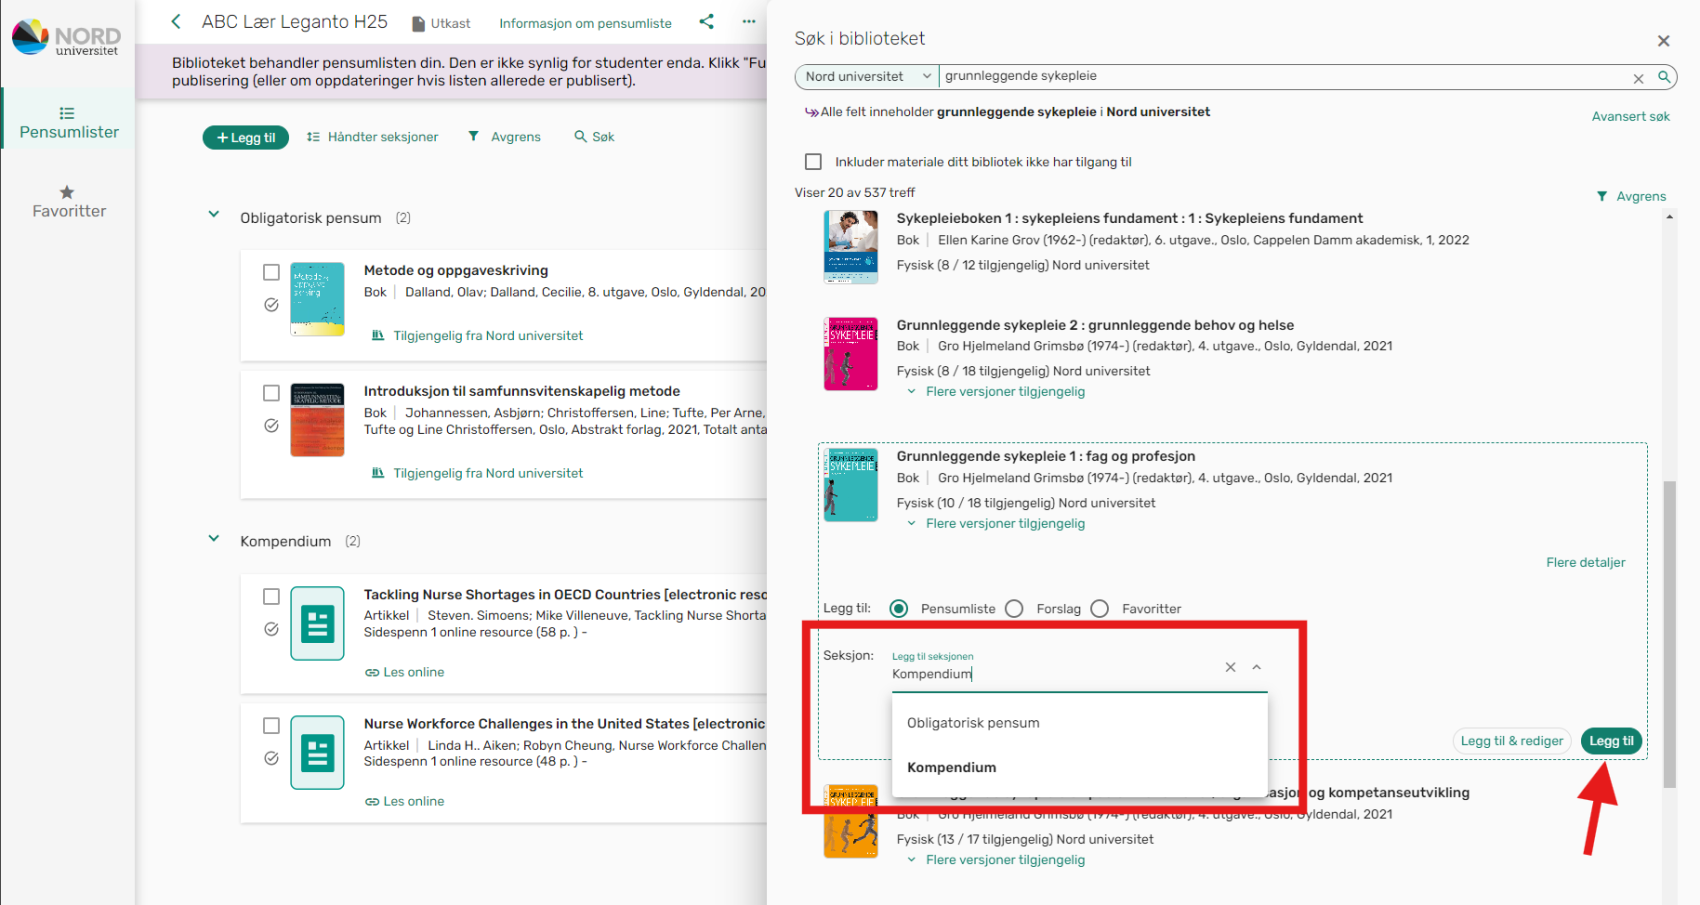Click the list icon above Pensumlister
The width and height of the screenshot is (1700, 905).
(x=67, y=113)
